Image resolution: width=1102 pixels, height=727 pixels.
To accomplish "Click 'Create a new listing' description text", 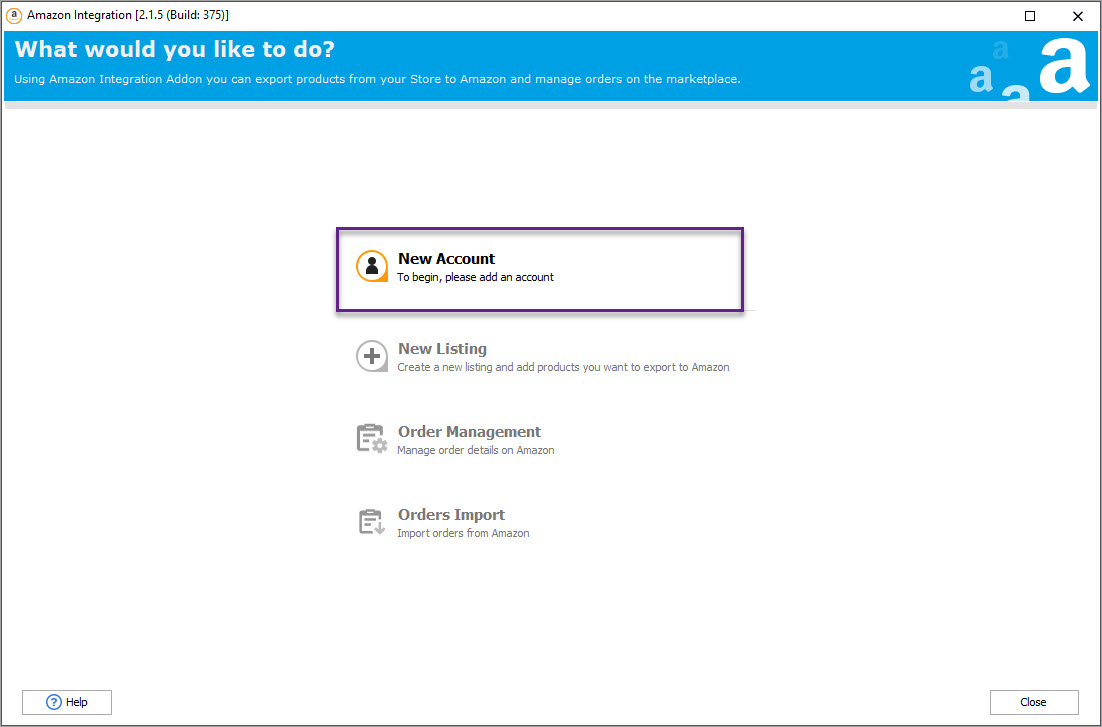I will (563, 367).
